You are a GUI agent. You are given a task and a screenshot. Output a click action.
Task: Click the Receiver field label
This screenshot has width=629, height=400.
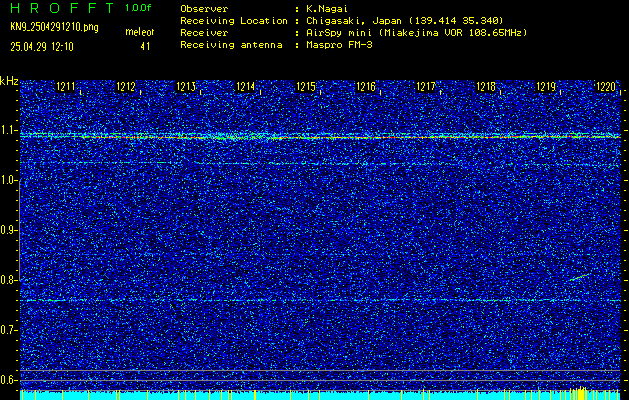(204, 32)
